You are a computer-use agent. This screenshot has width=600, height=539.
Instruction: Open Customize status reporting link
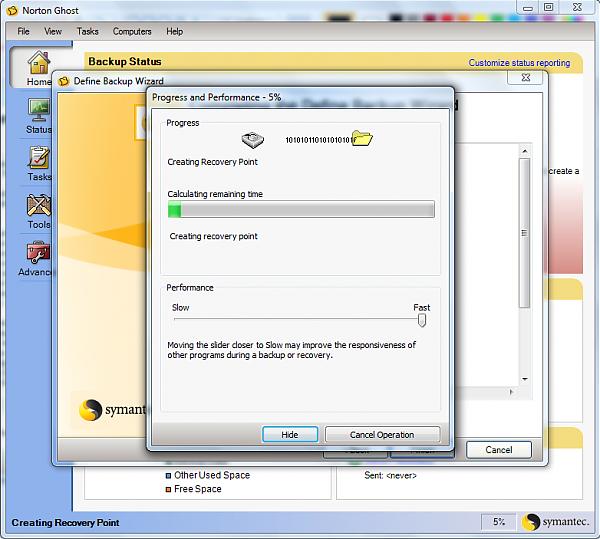519,63
